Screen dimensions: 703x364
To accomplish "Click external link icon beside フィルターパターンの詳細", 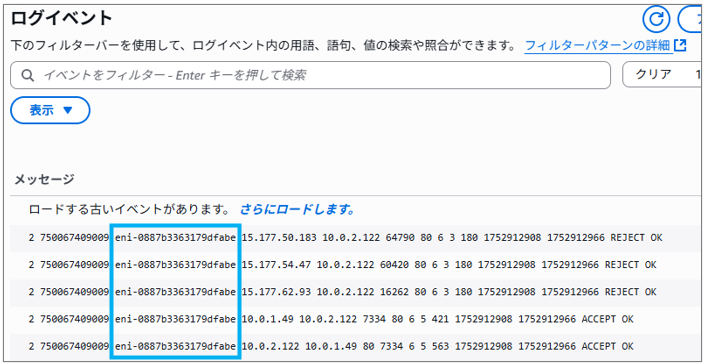I will coord(680,45).
